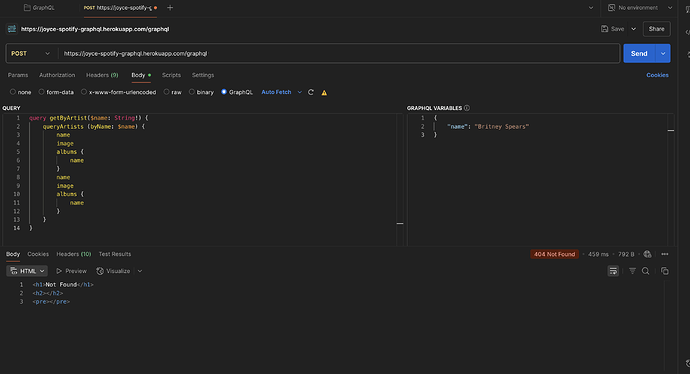Send the GraphQL request
Viewport: 690px width, 374px height.
click(x=639, y=54)
